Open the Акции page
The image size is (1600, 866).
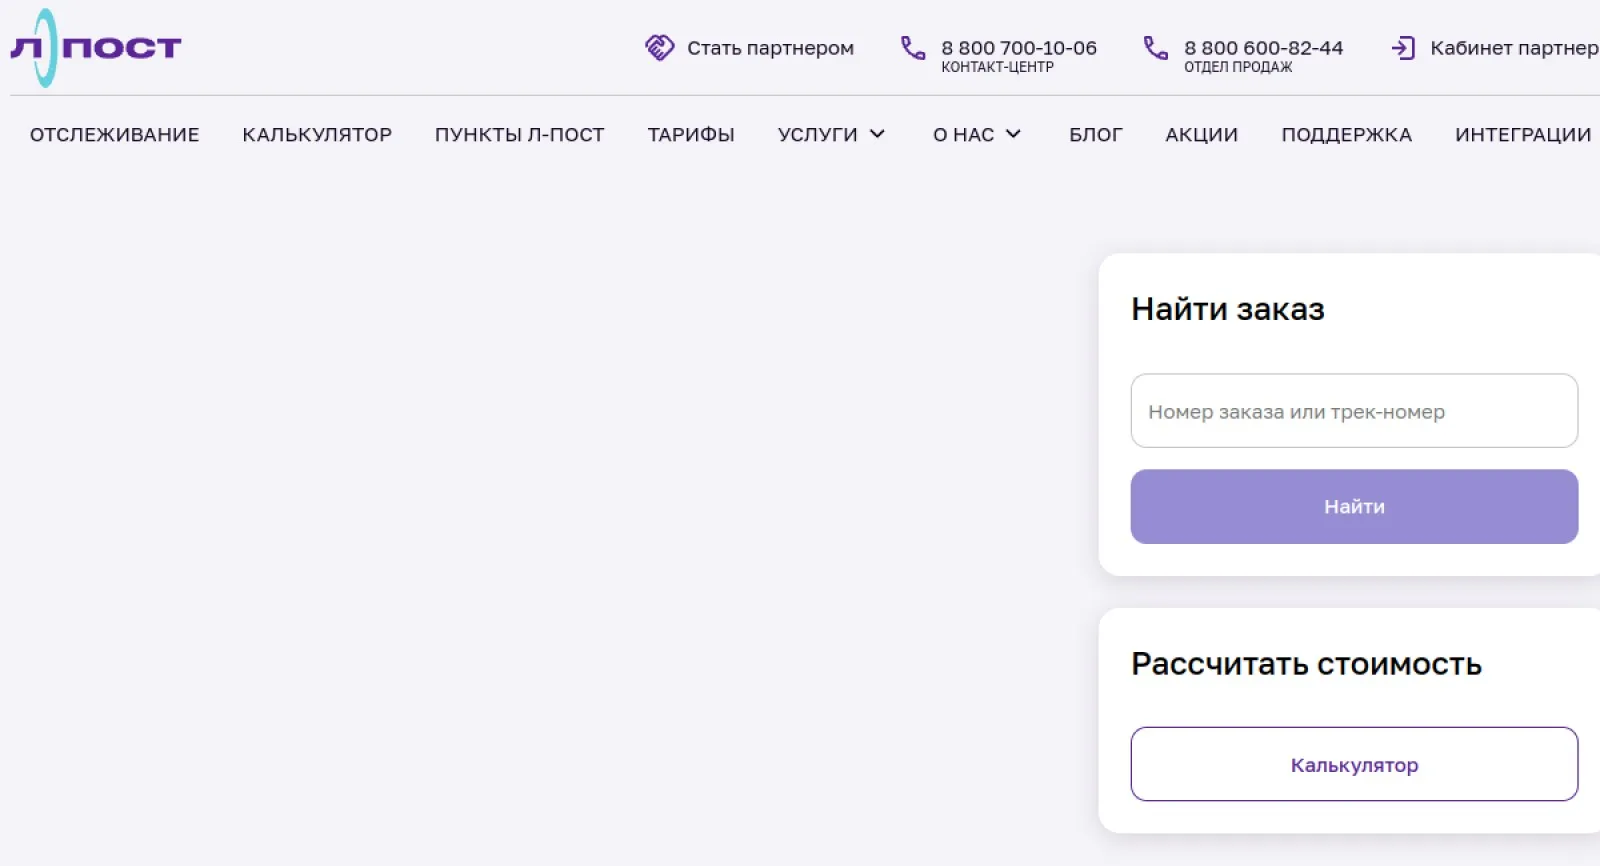click(1201, 135)
